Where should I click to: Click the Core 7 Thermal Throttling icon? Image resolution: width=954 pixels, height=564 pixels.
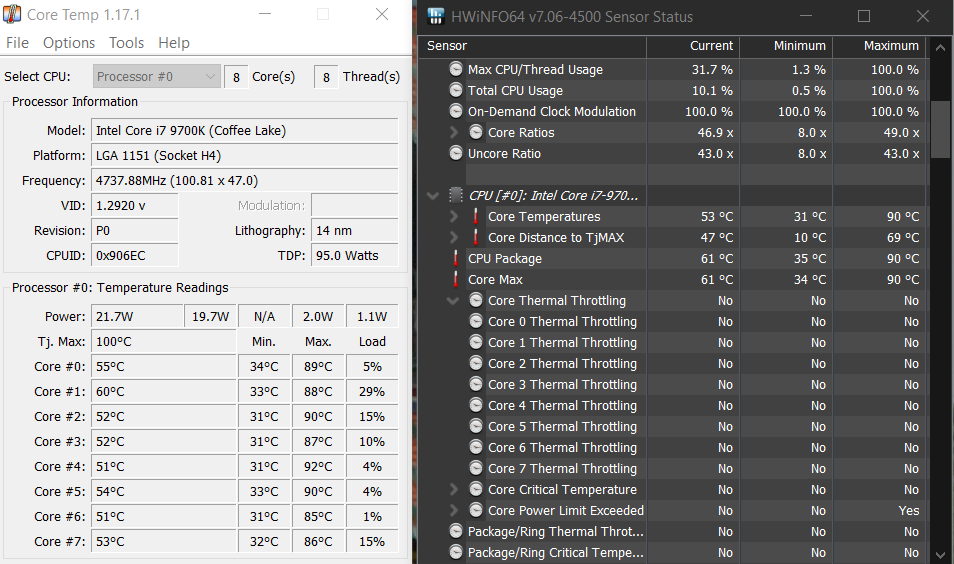[476, 468]
